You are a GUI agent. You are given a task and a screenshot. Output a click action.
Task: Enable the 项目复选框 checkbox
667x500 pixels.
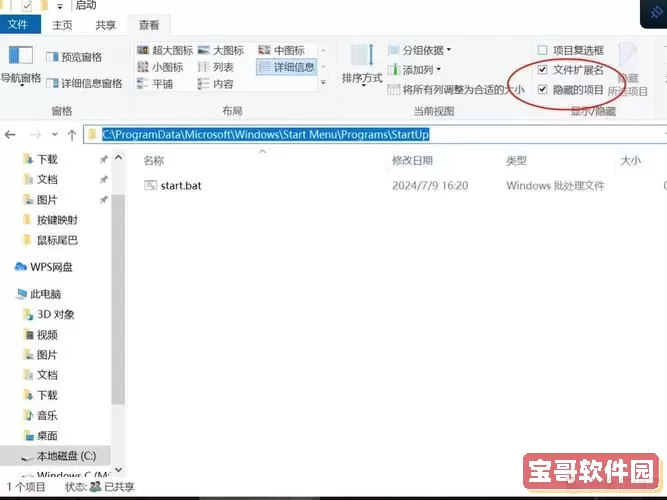pyautogui.click(x=571, y=50)
